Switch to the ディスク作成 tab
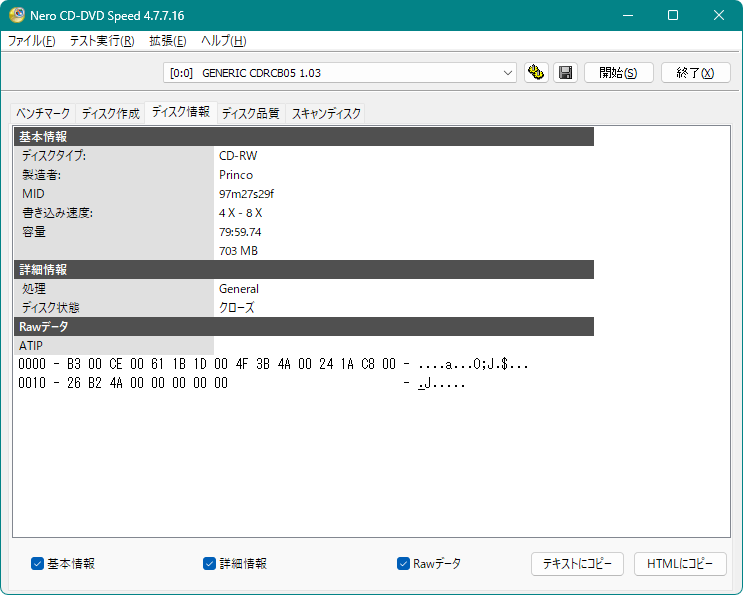 click(110, 114)
